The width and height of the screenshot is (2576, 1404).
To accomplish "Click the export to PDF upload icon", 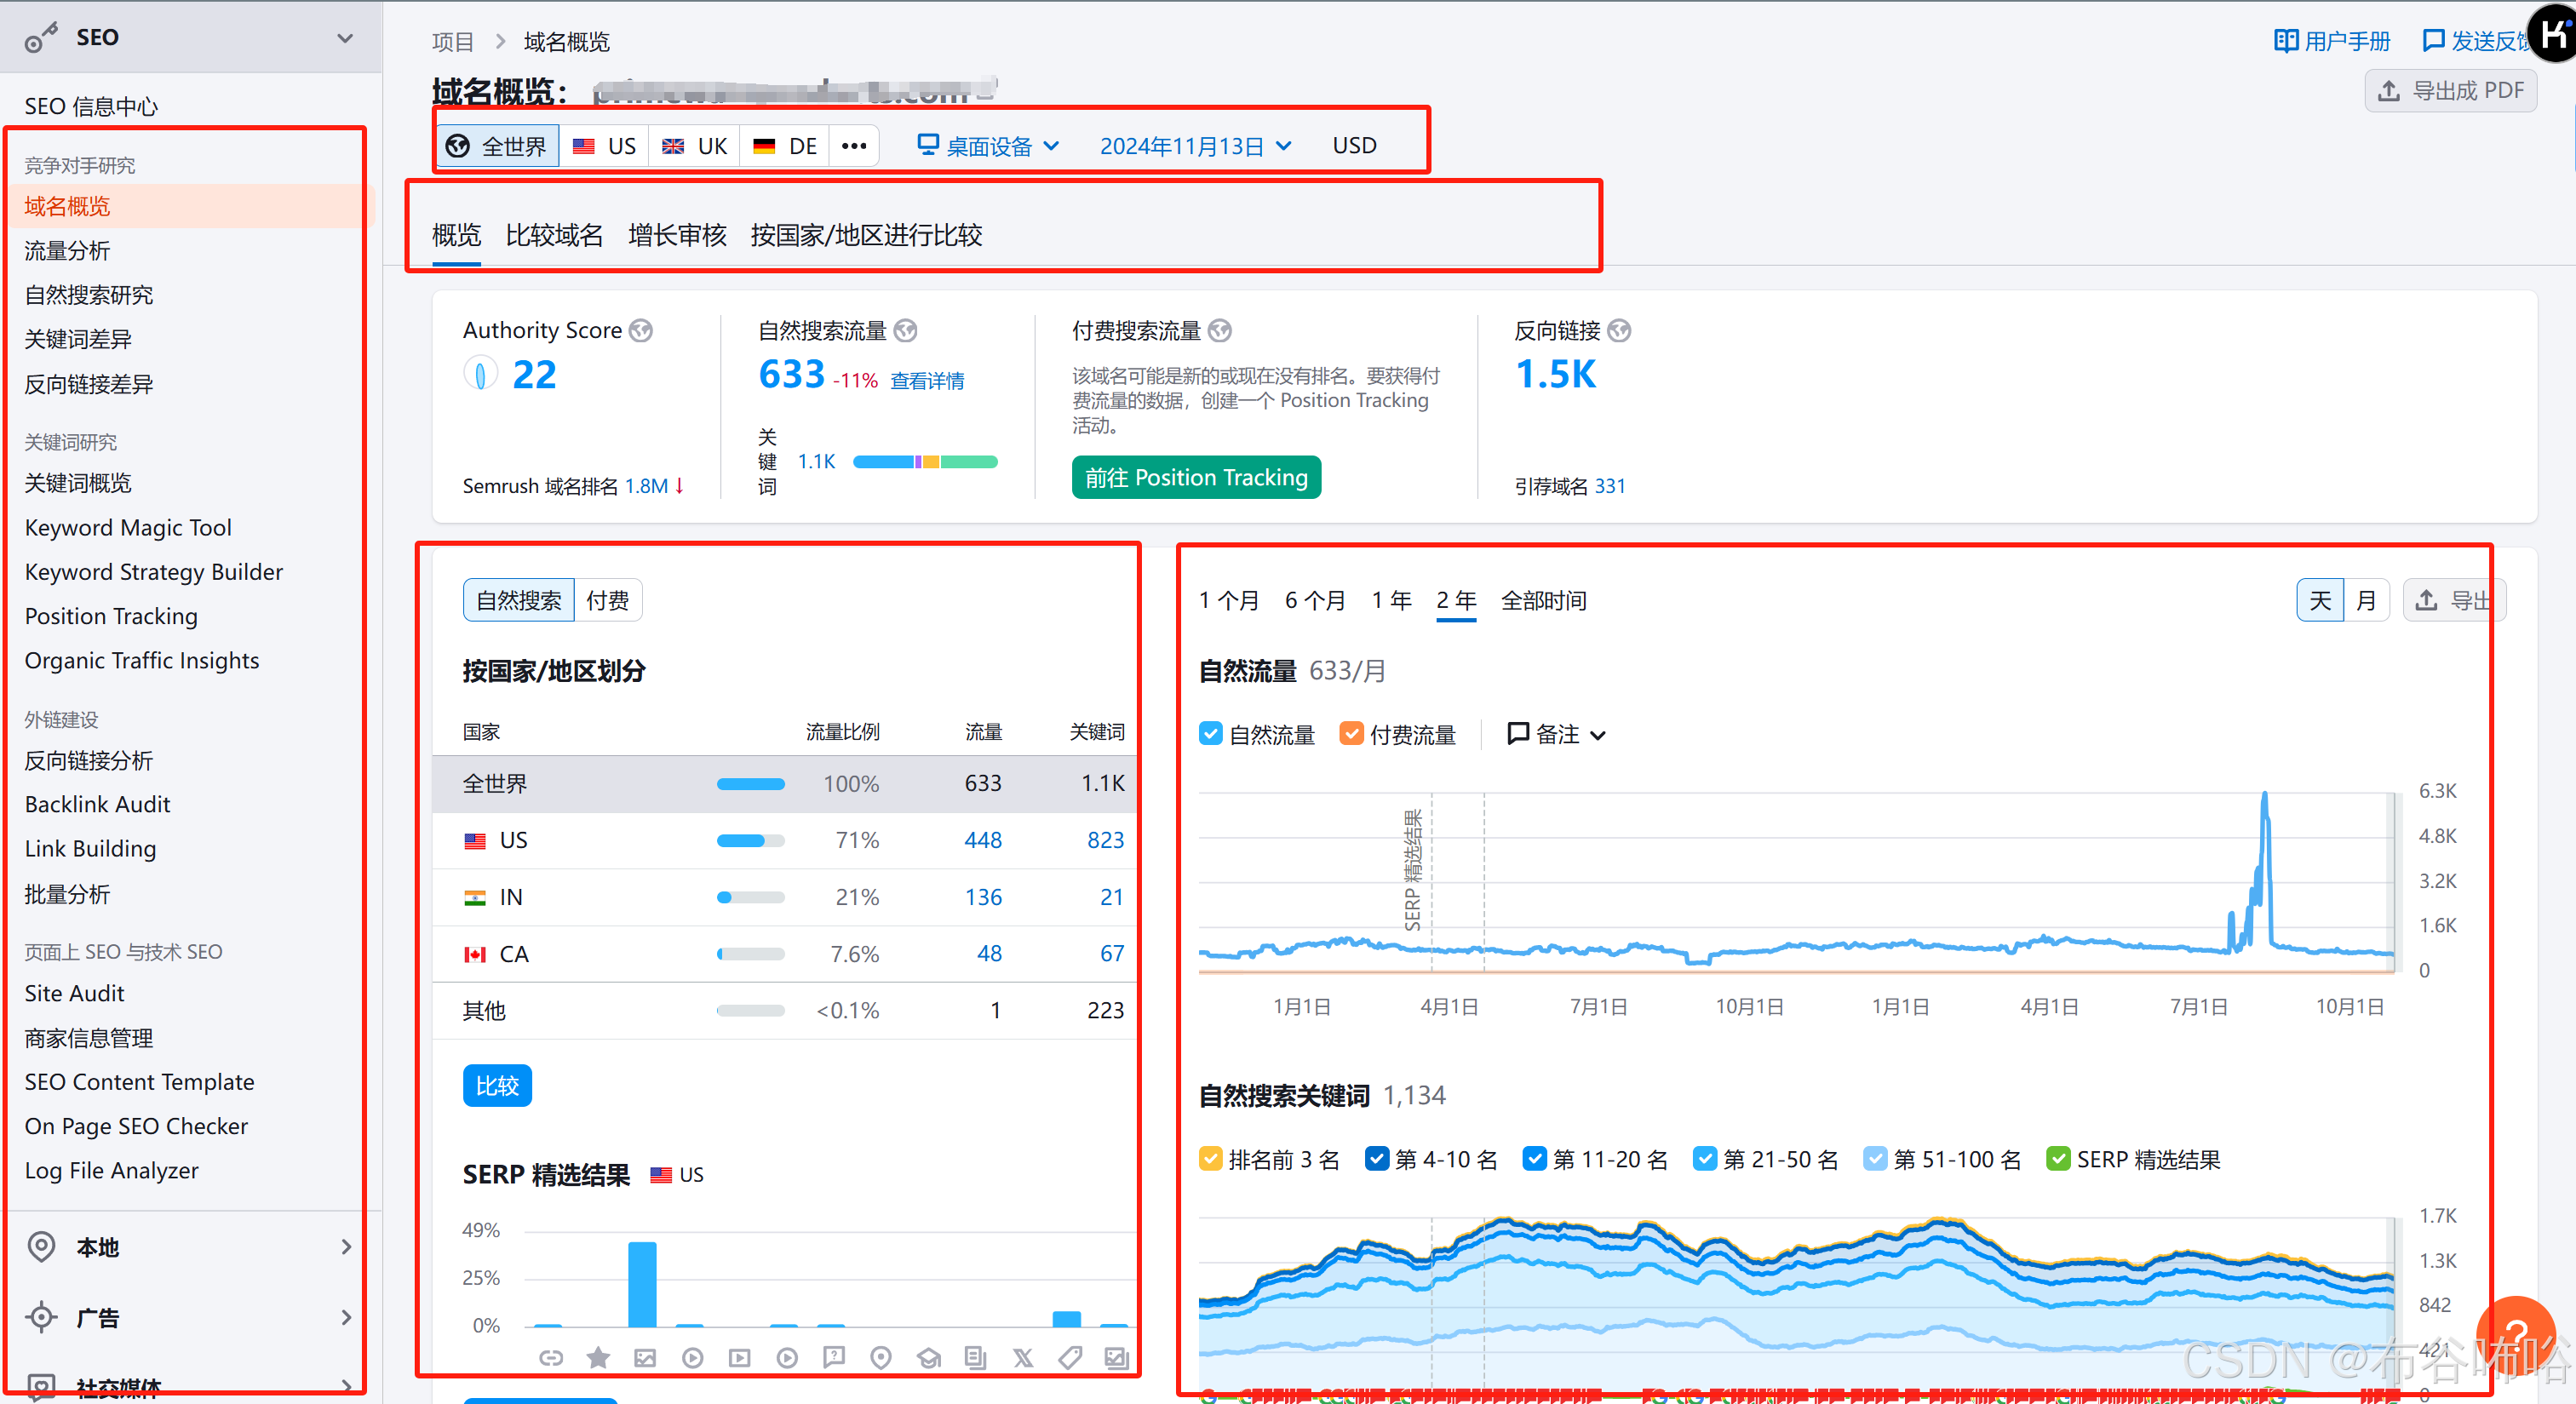I will click(x=2388, y=91).
